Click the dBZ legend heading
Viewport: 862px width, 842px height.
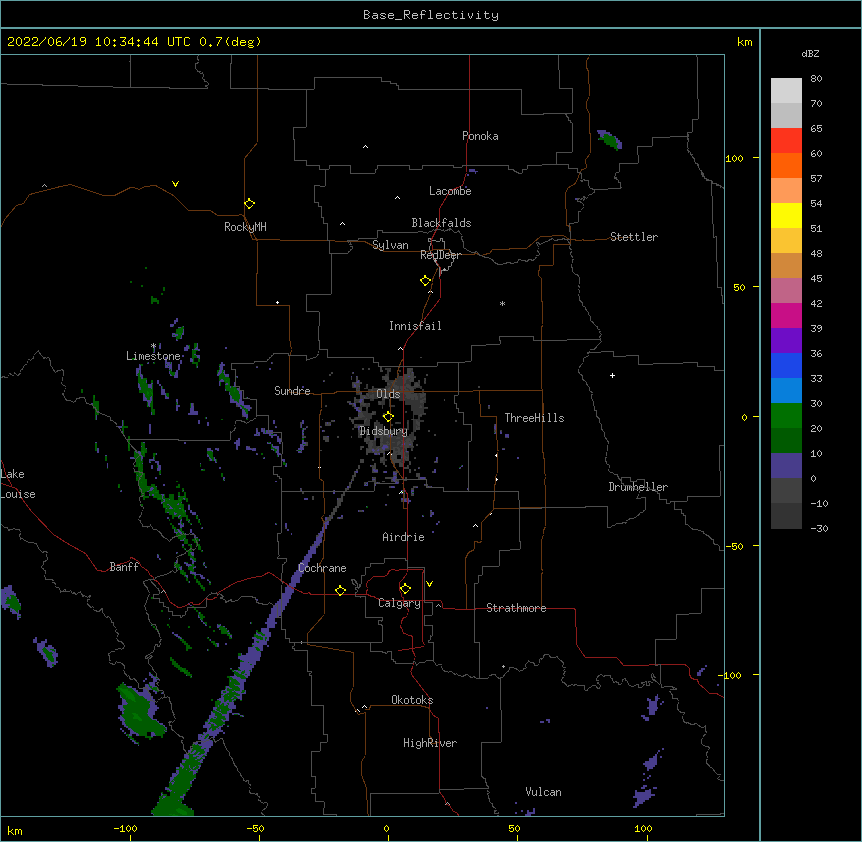(x=810, y=54)
